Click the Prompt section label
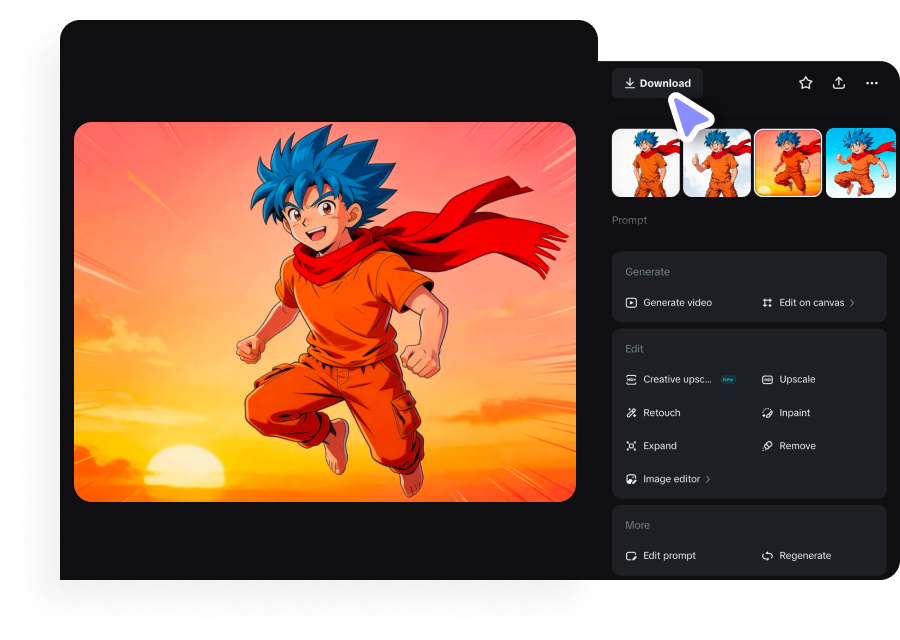 (x=629, y=220)
